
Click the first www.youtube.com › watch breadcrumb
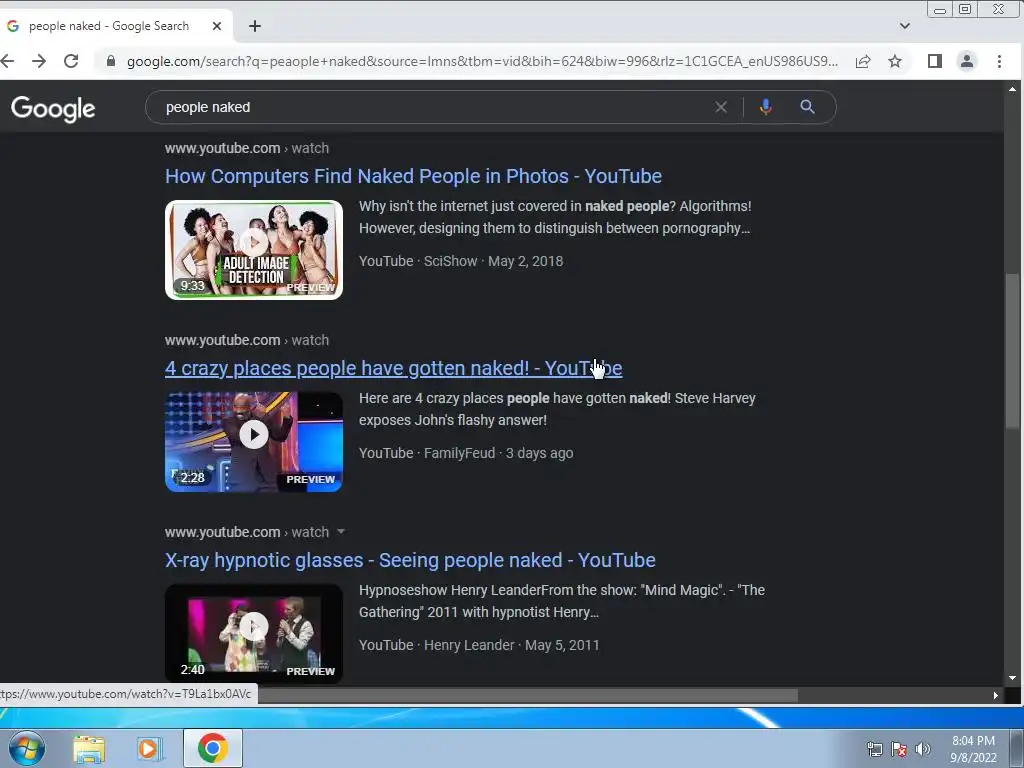247,148
